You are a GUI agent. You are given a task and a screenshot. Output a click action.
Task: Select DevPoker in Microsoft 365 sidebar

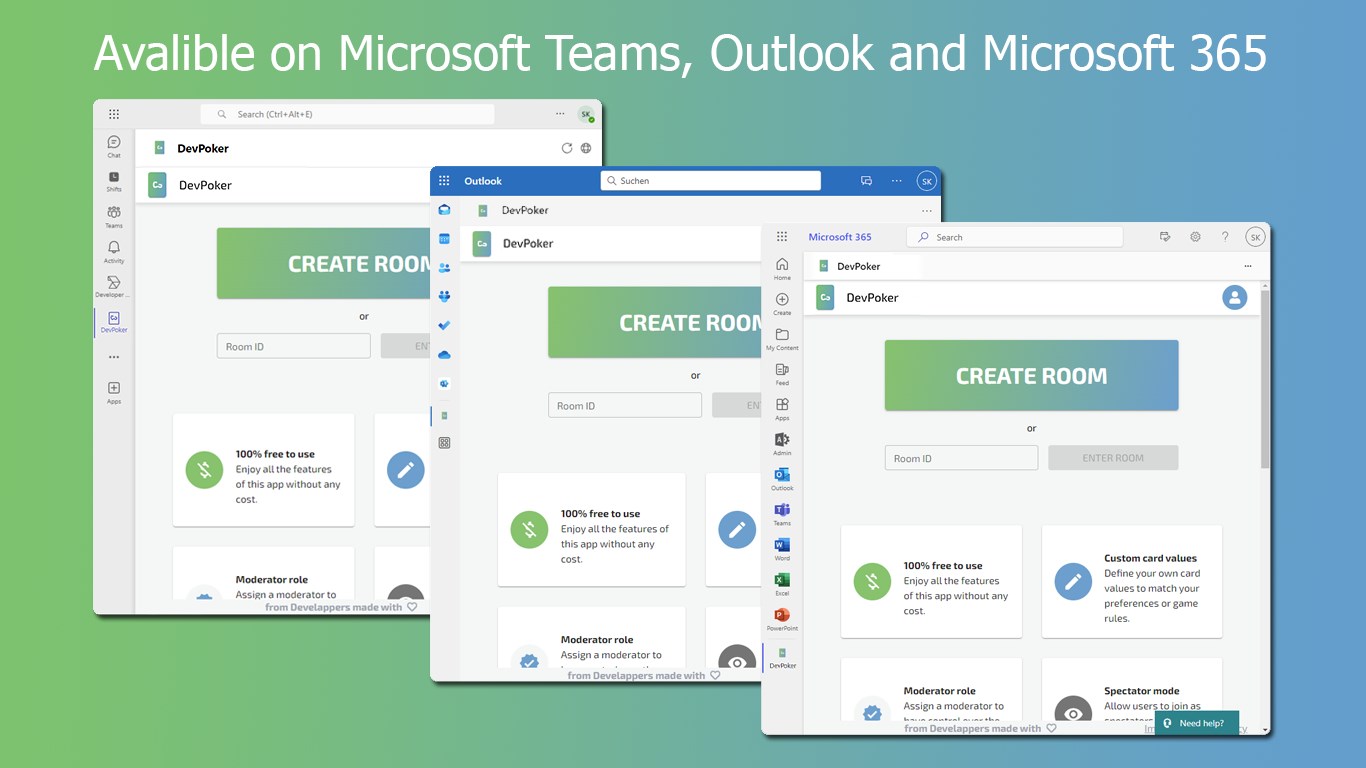tap(782, 657)
